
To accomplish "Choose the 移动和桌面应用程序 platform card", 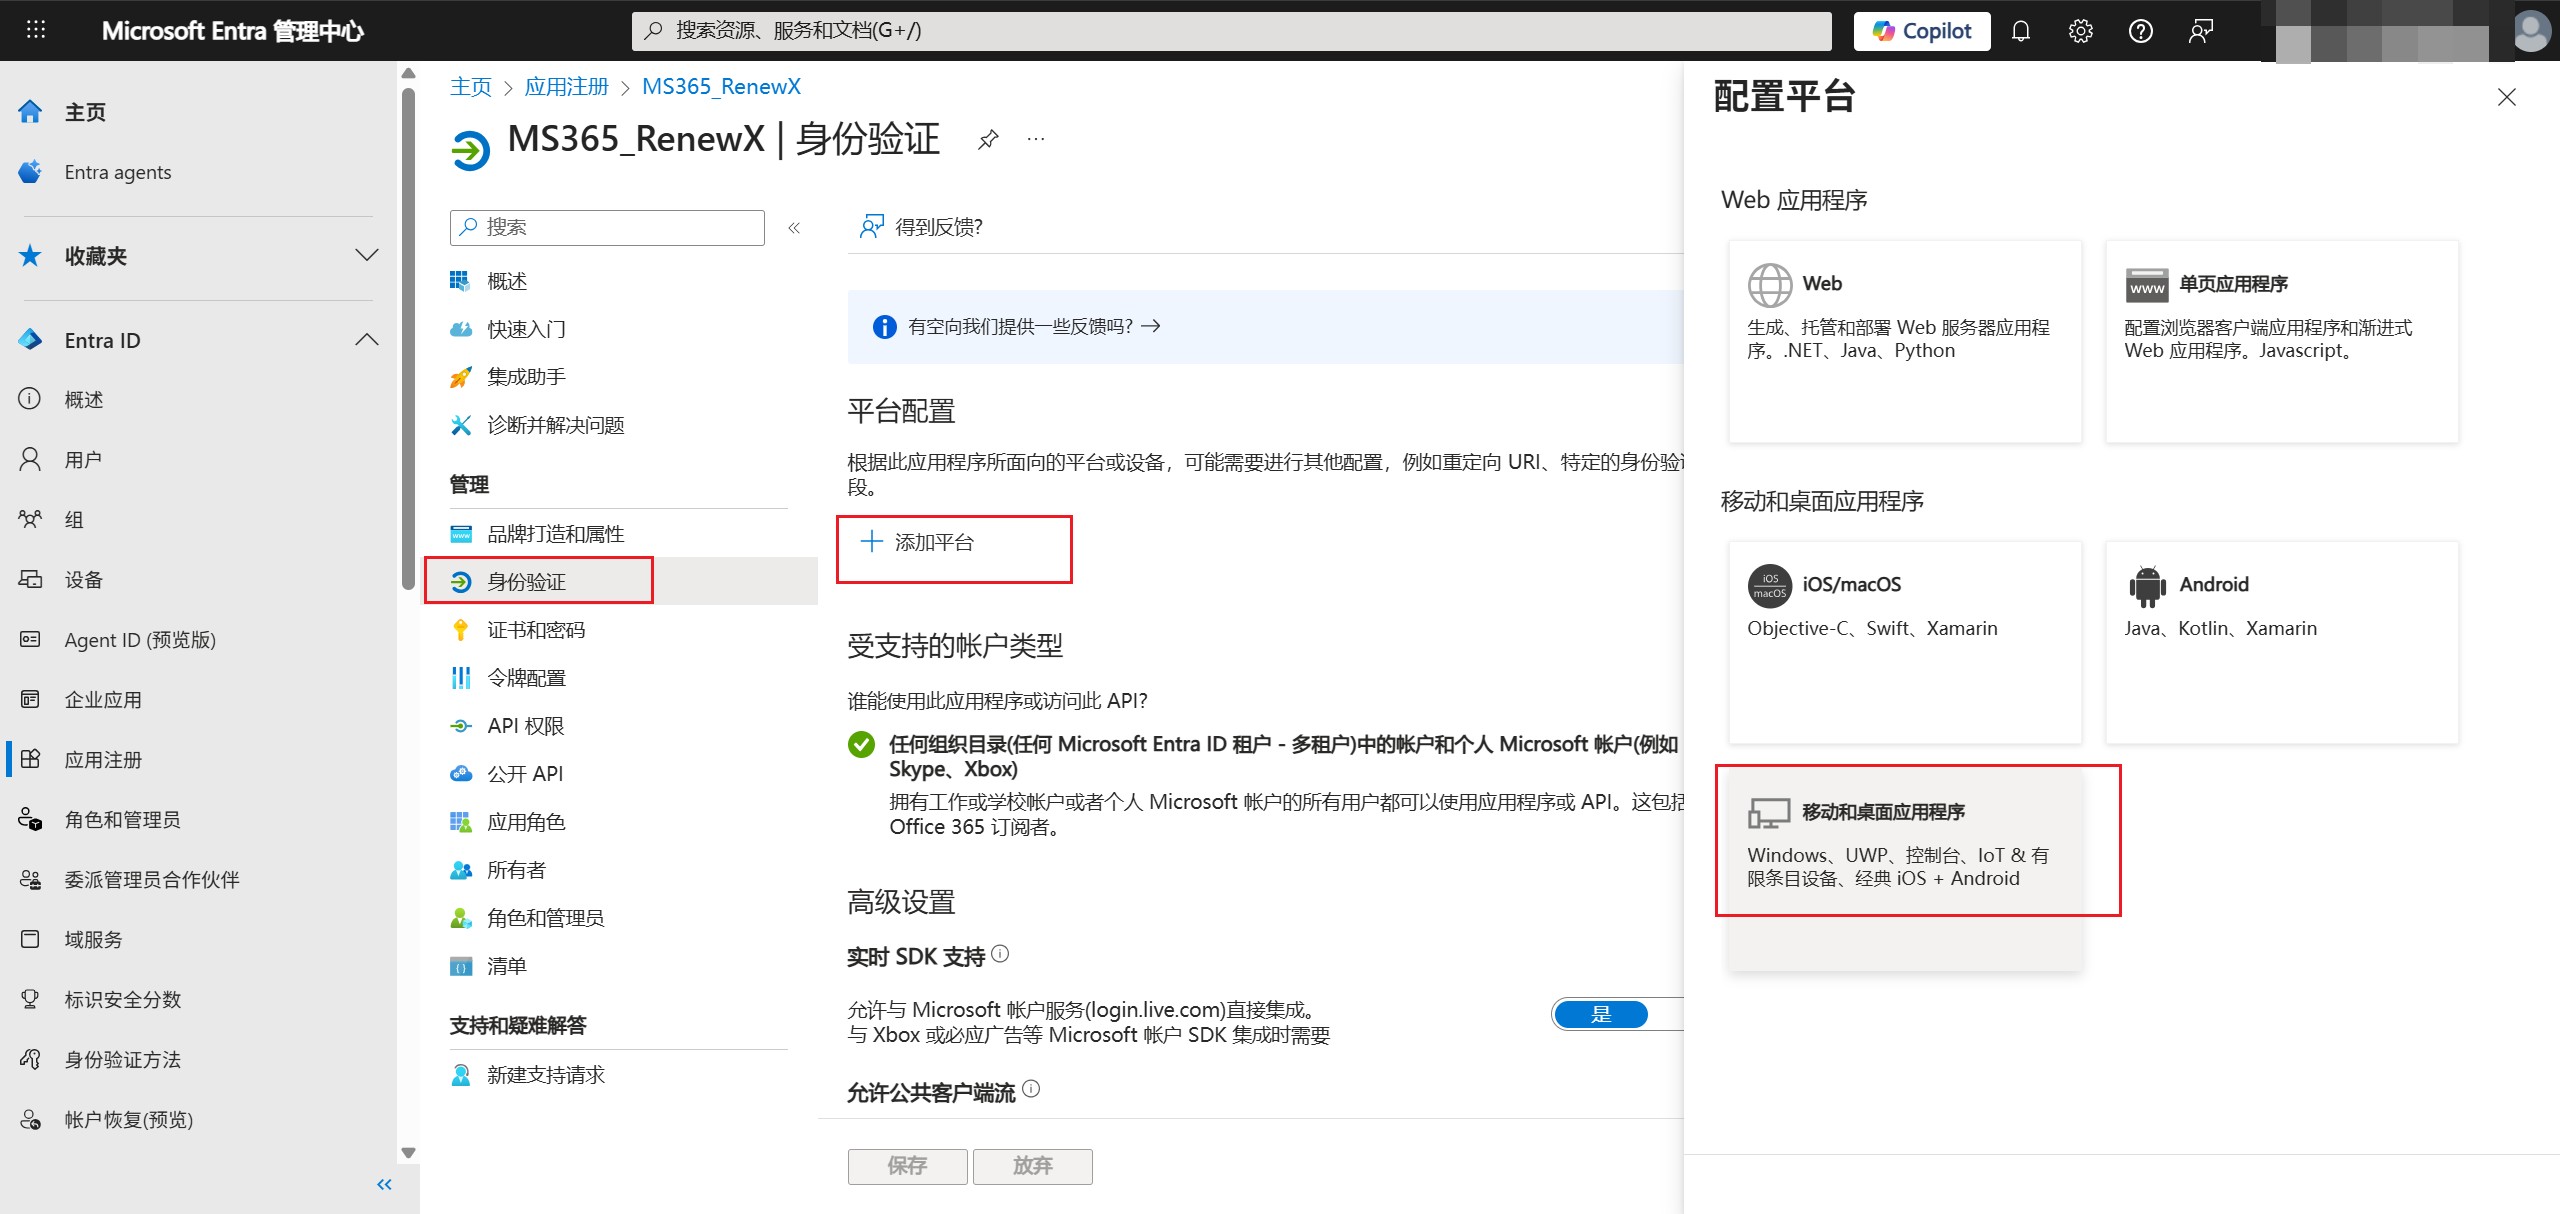I will 1905,869.
